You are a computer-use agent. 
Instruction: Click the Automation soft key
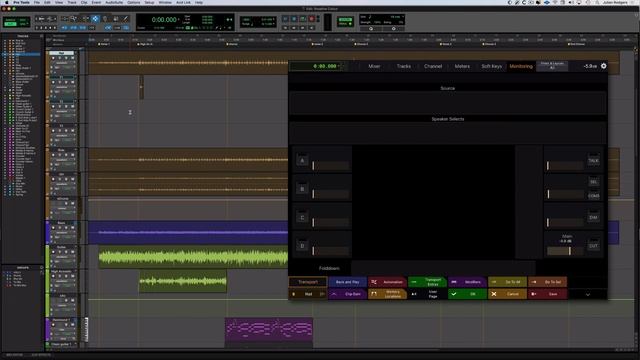387,282
